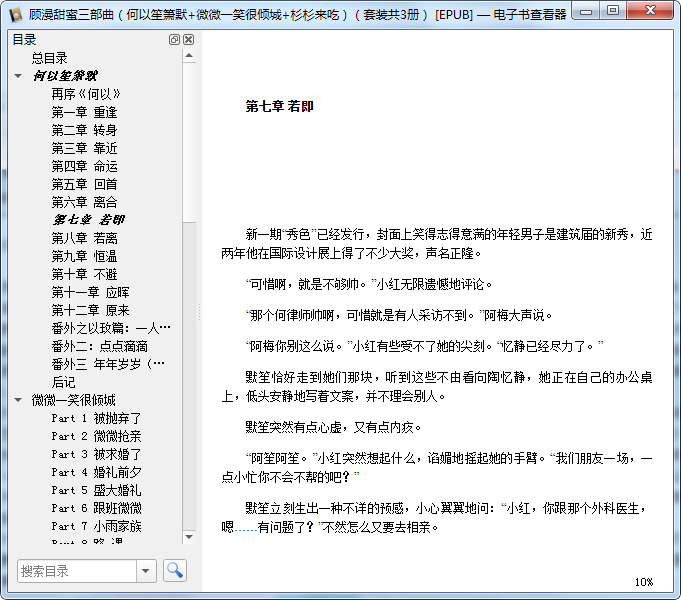681x600 pixels.
Task: Click the TOC scrollbar down arrow
Action: pos(189,537)
